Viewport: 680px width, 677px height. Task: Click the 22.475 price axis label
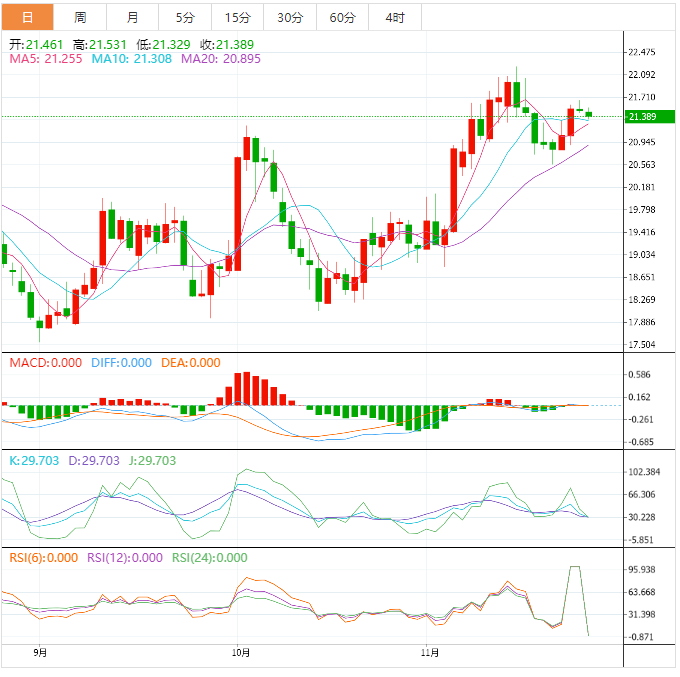click(x=642, y=52)
